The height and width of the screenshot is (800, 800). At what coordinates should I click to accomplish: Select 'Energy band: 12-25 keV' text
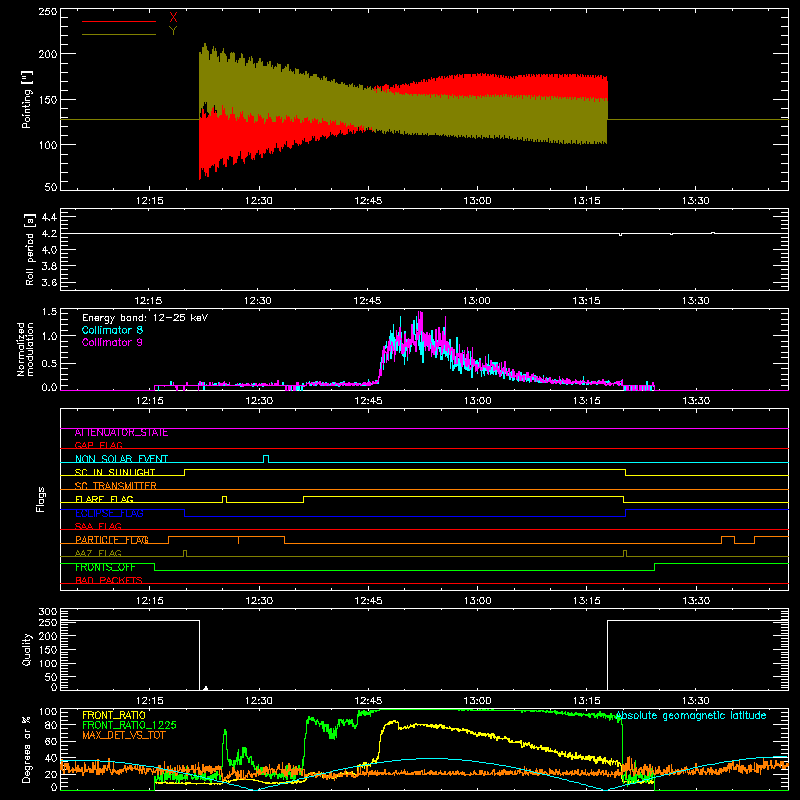click(145, 318)
